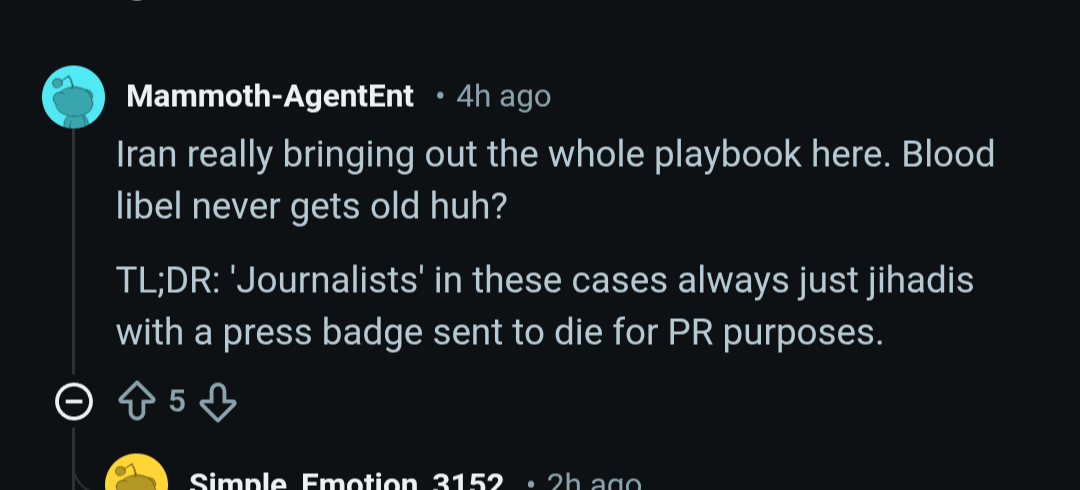Viewport: 1080px width, 490px height.
Task: Click the line beginning with 'TL;DR'
Action: pyautogui.click(x=545, y=281)
